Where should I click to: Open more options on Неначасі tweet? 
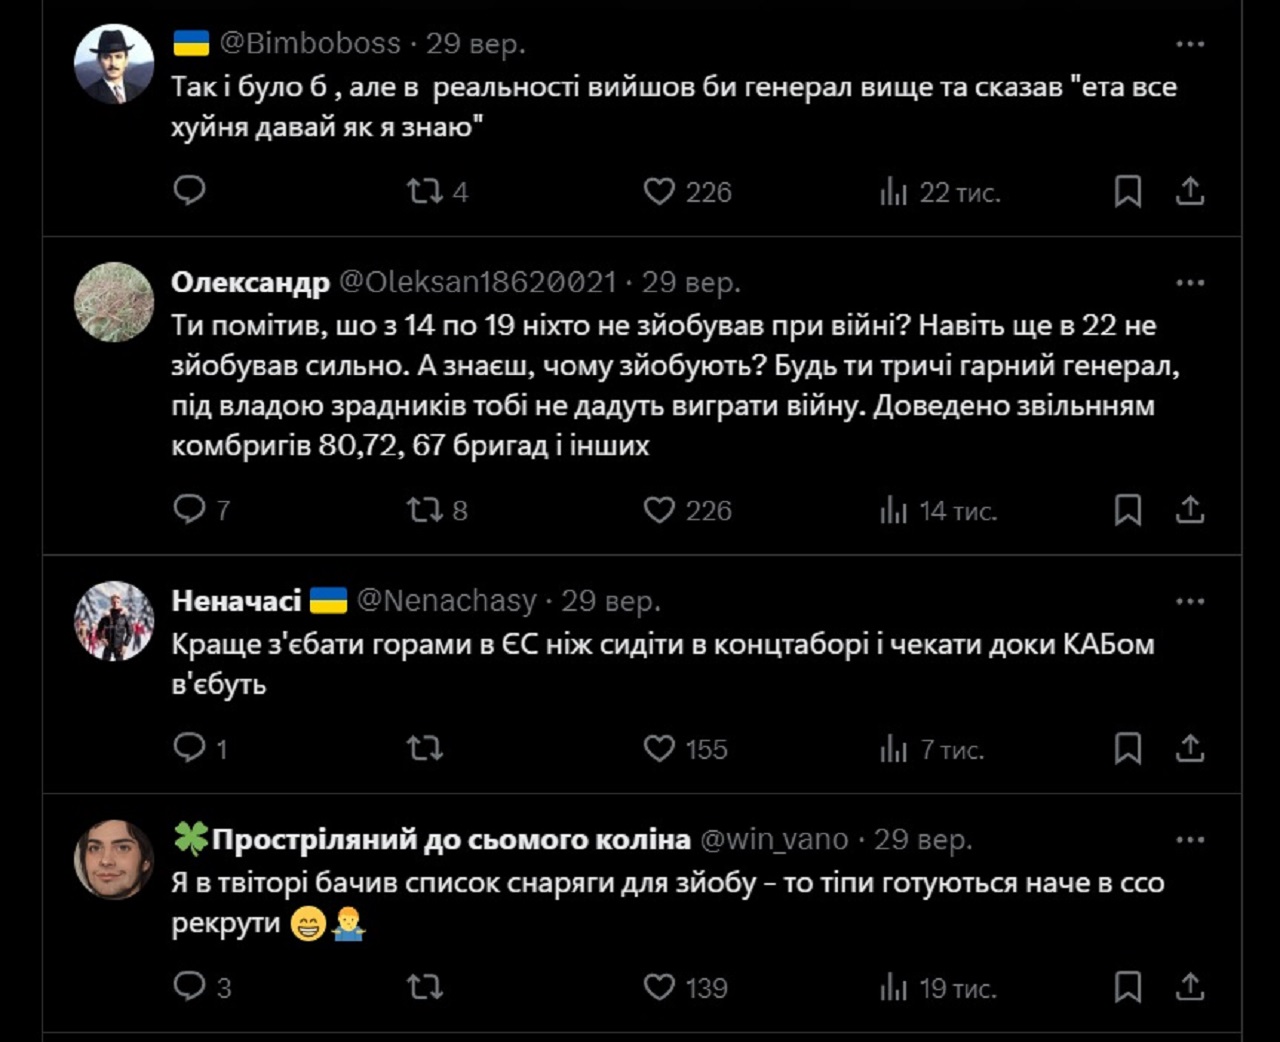tap(1190, 601)
